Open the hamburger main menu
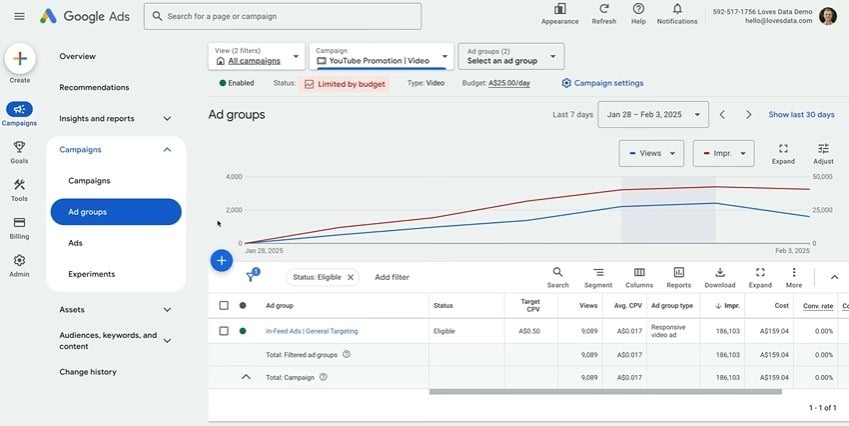Screen dimensions: 849x426 [x=19, y=16]
